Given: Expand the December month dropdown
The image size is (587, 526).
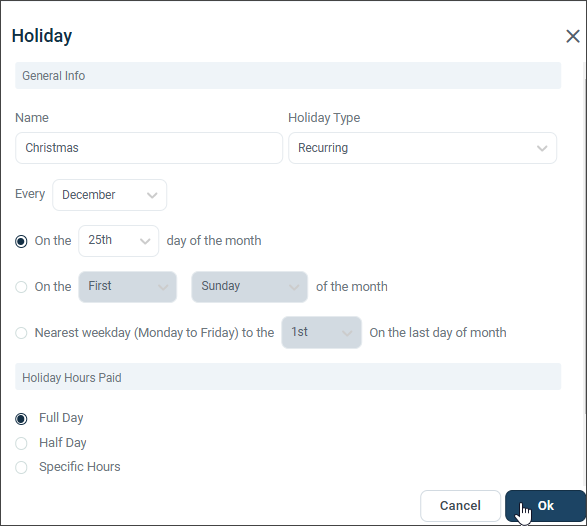Looking at the screenshot, I should pos(109,195).
